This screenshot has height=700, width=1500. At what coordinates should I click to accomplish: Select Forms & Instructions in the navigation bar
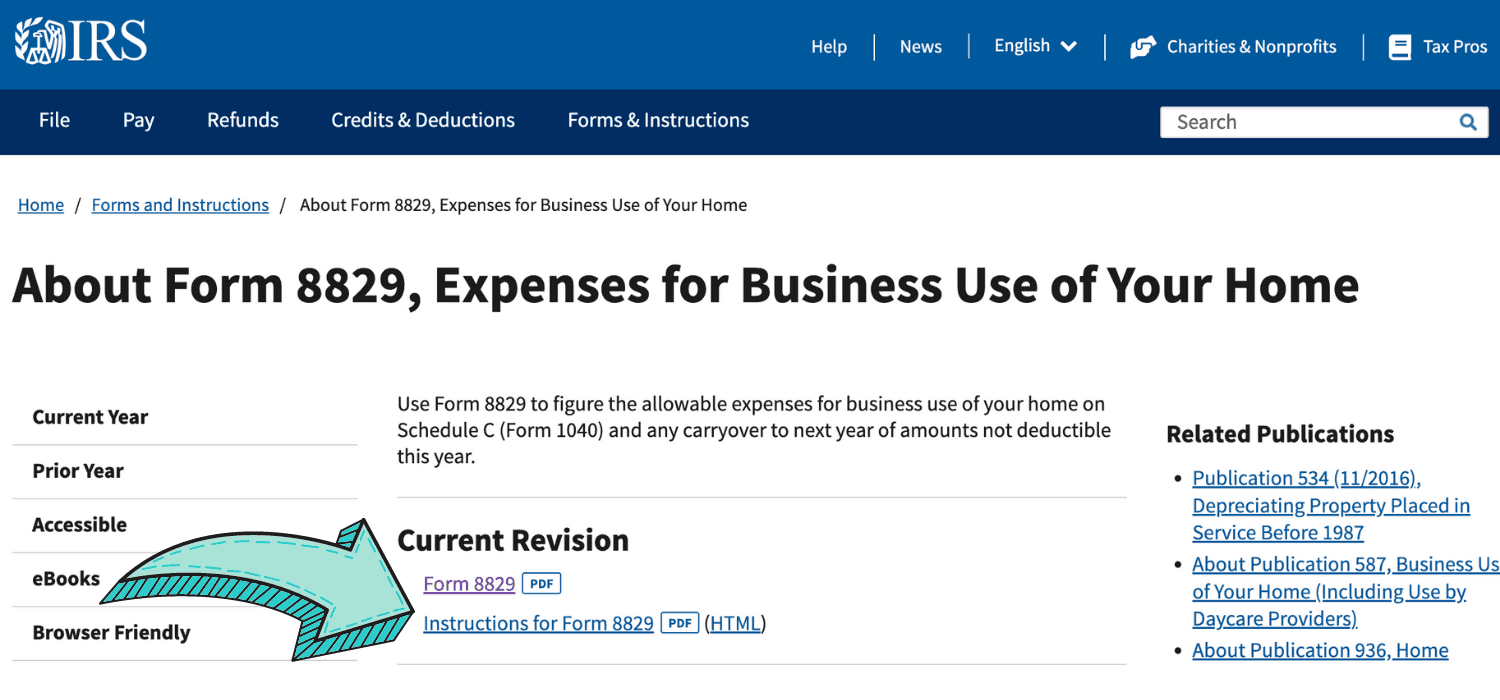point(657,120)
